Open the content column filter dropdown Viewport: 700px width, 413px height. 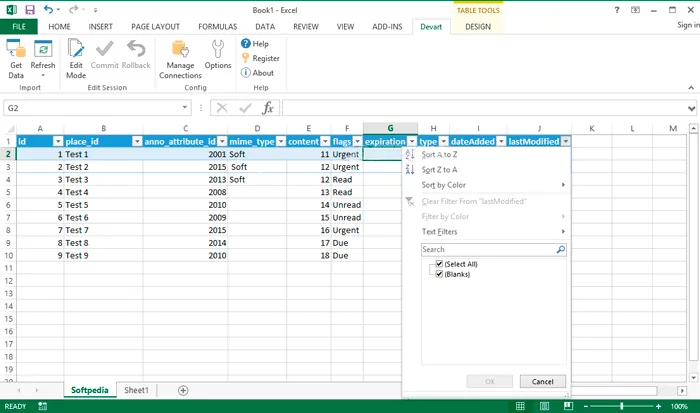click(x=325, y=142)
